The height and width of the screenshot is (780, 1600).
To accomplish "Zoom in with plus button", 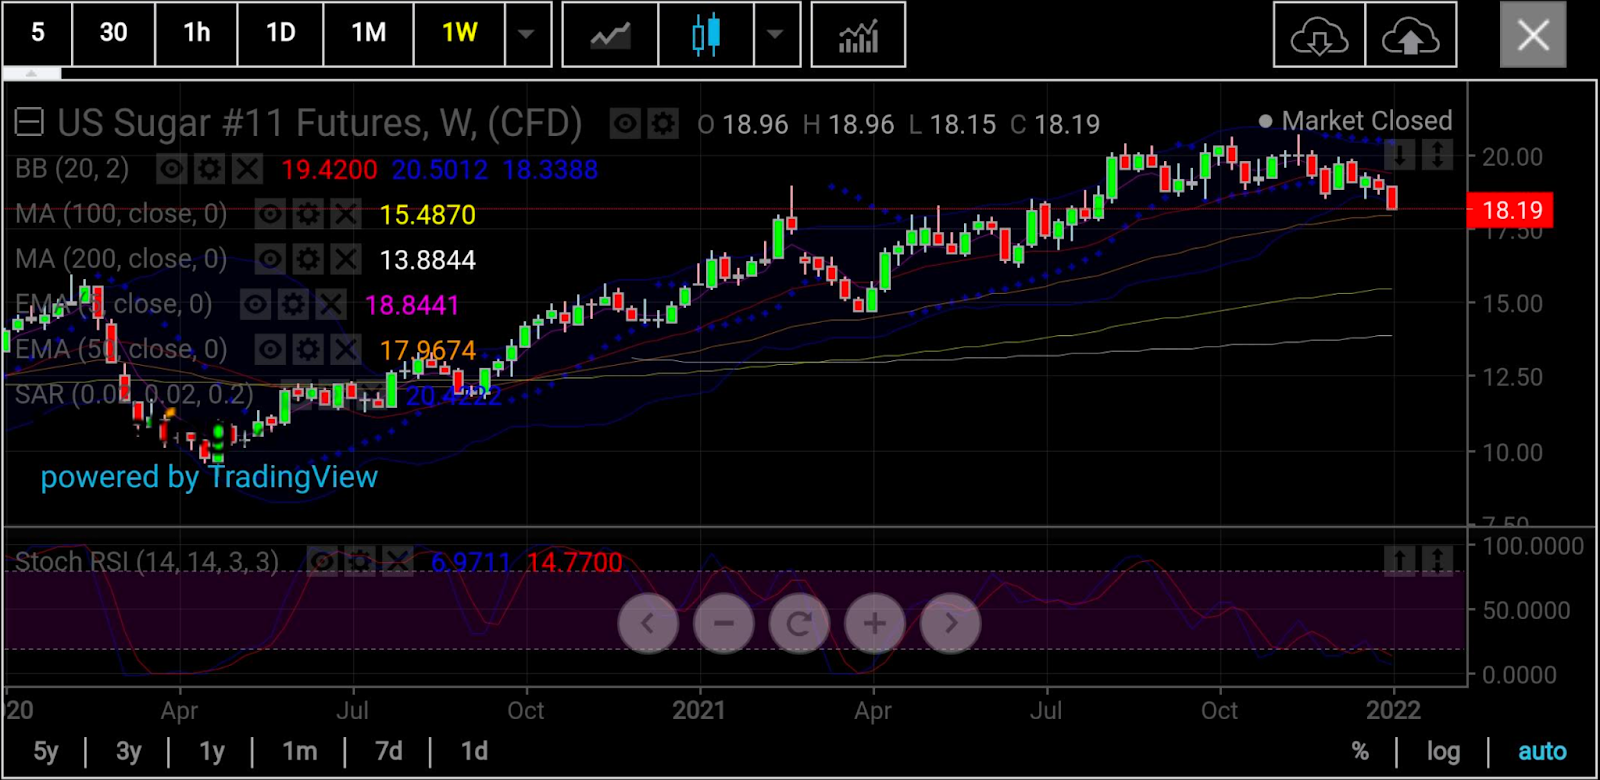I will coord(875,623).
